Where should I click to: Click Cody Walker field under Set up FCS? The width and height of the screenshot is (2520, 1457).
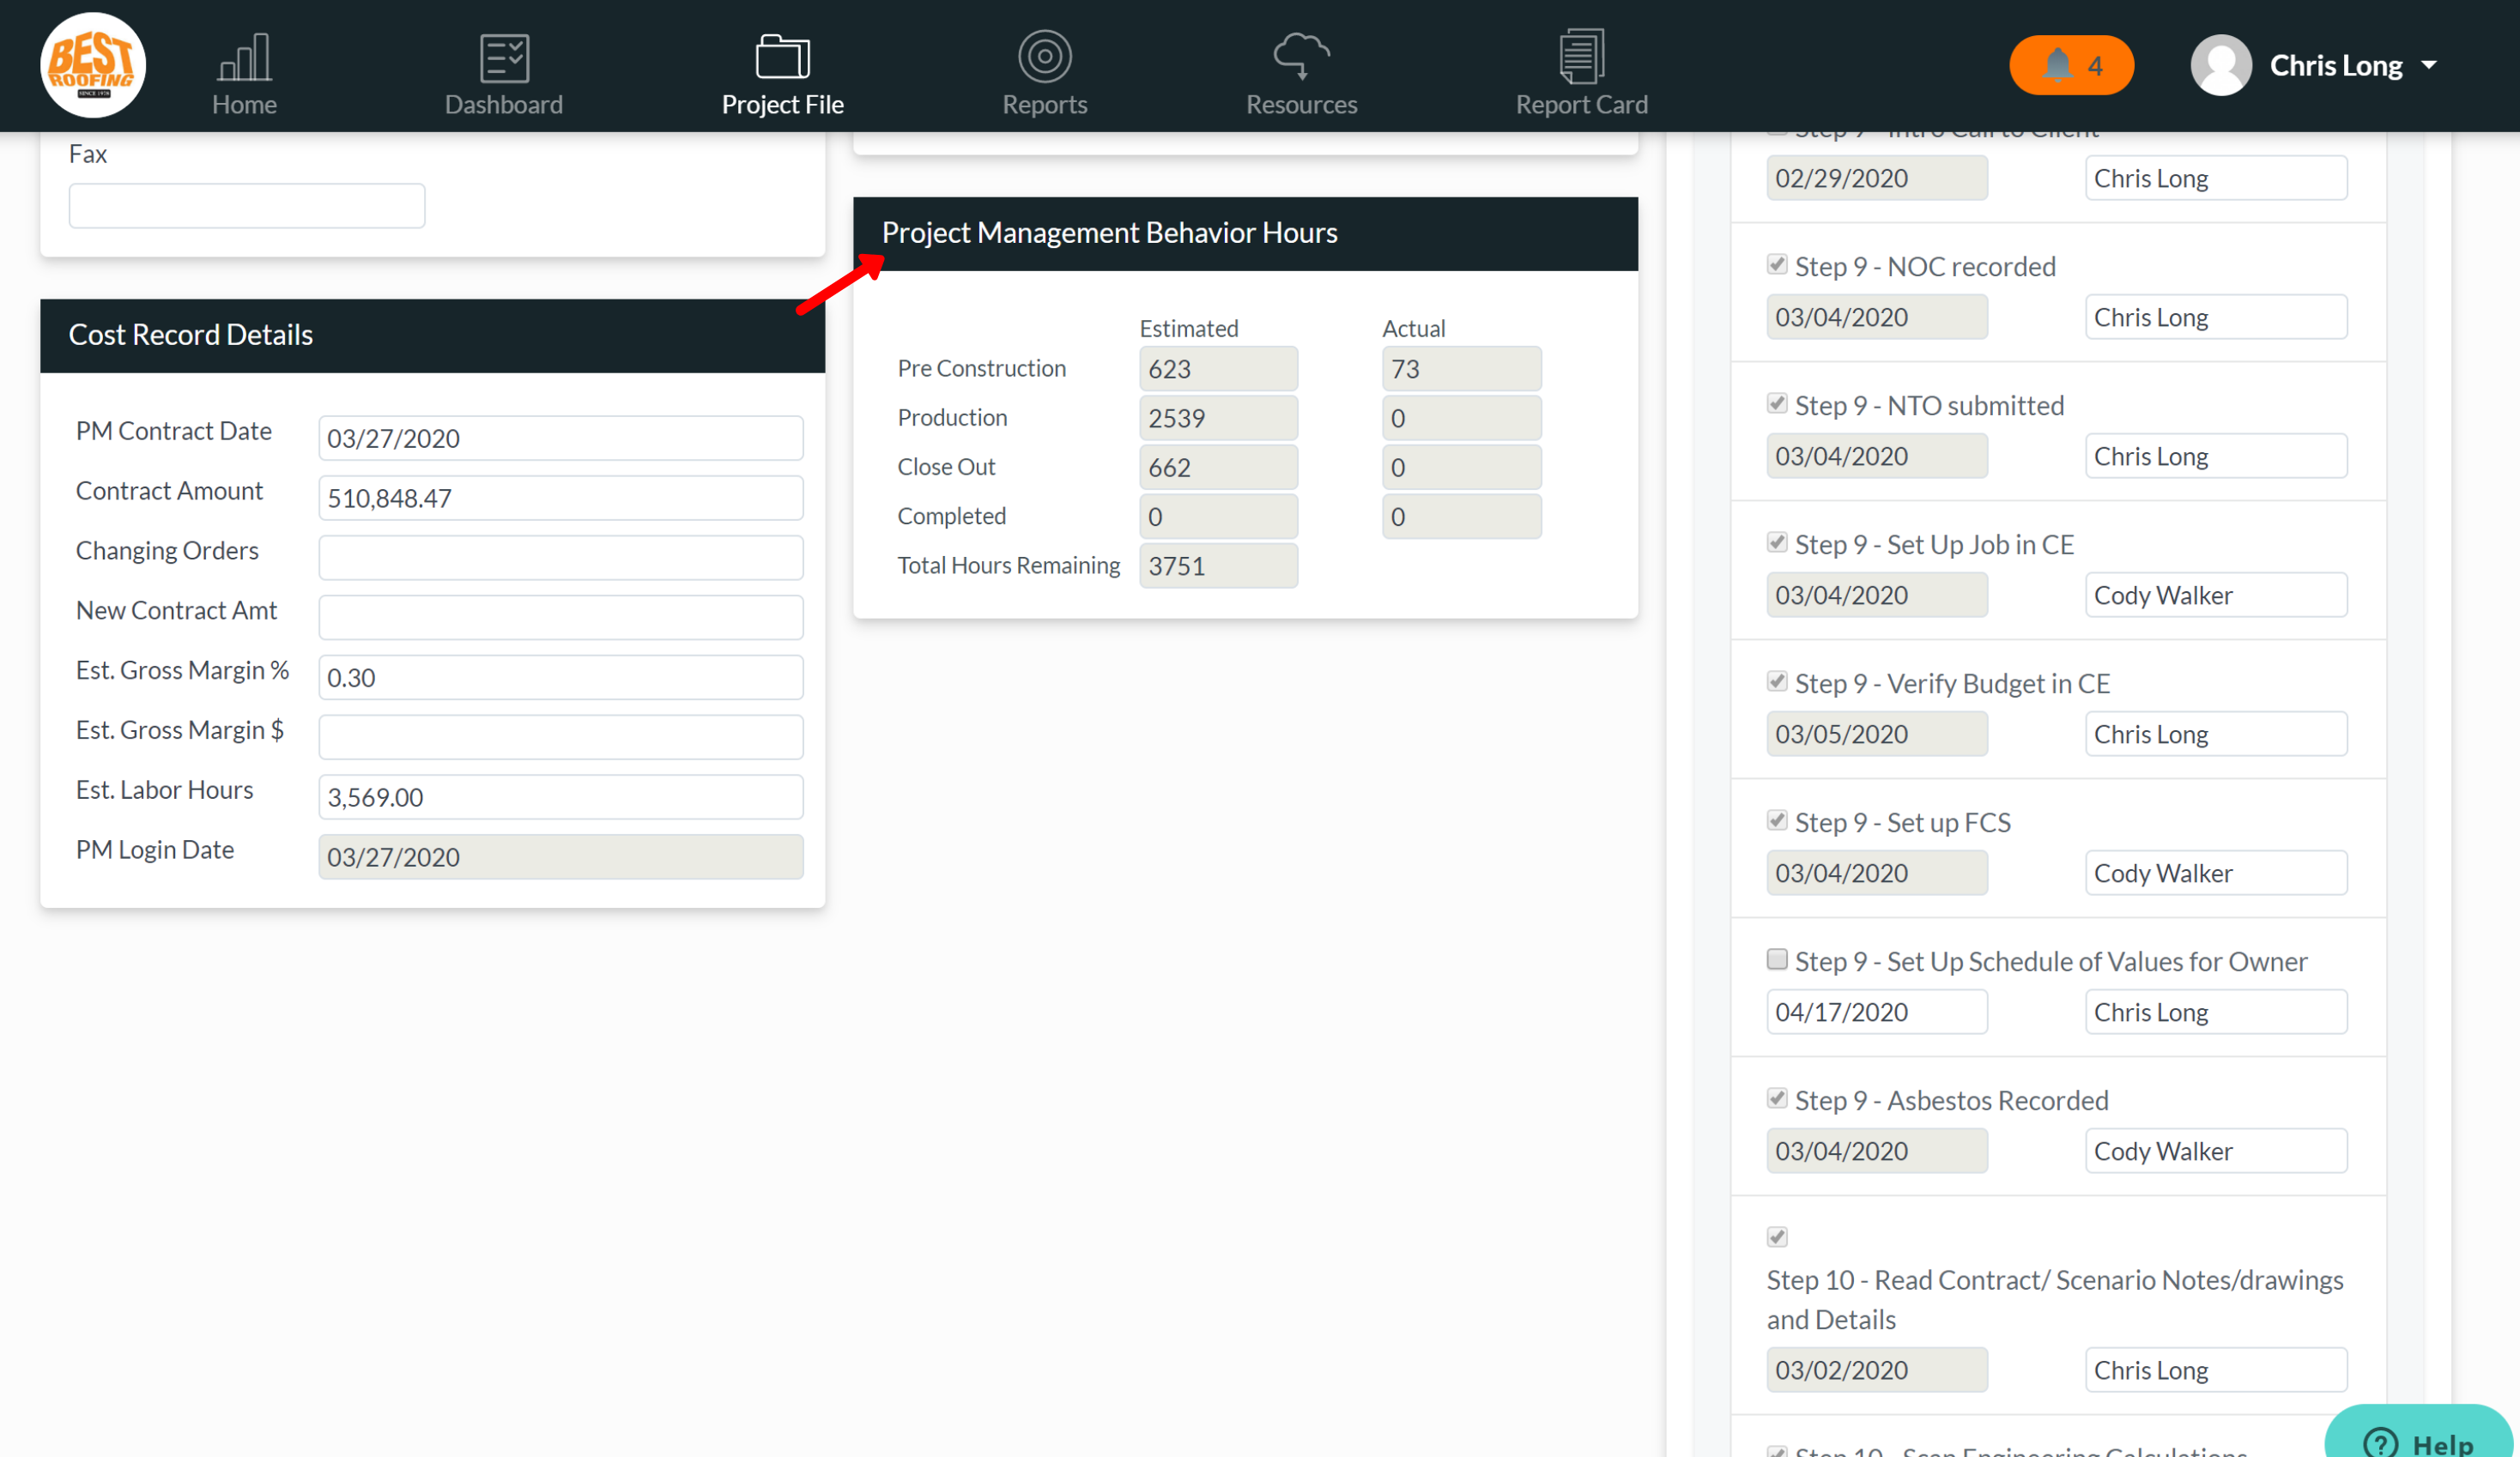2215,873
